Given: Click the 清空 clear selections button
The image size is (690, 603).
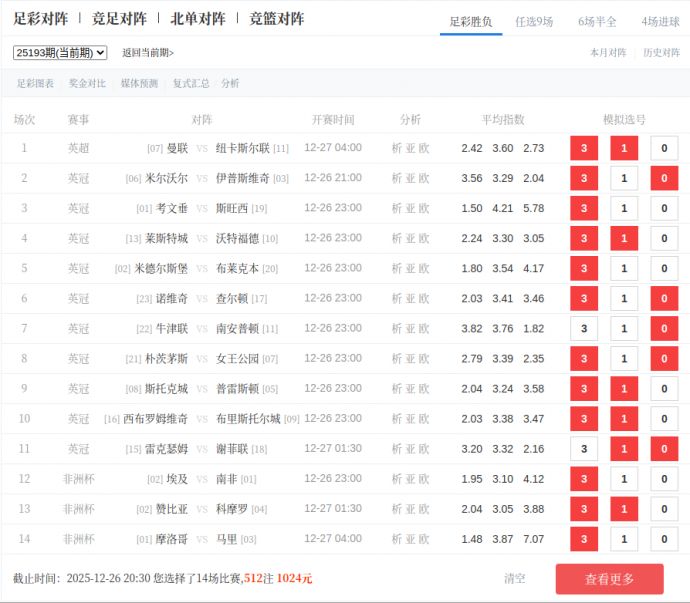Looking at the screenshot, I should pyautogui.click(x=514, y=579).
